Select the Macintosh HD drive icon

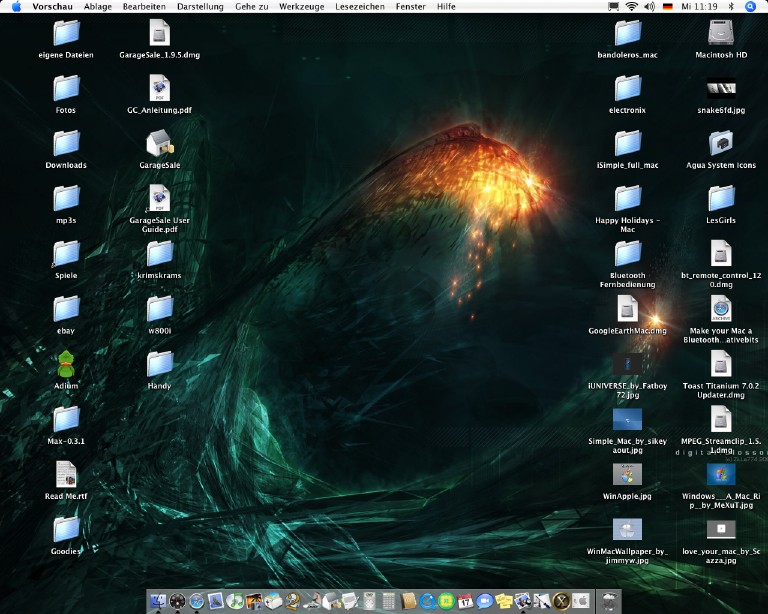point(720,33)
